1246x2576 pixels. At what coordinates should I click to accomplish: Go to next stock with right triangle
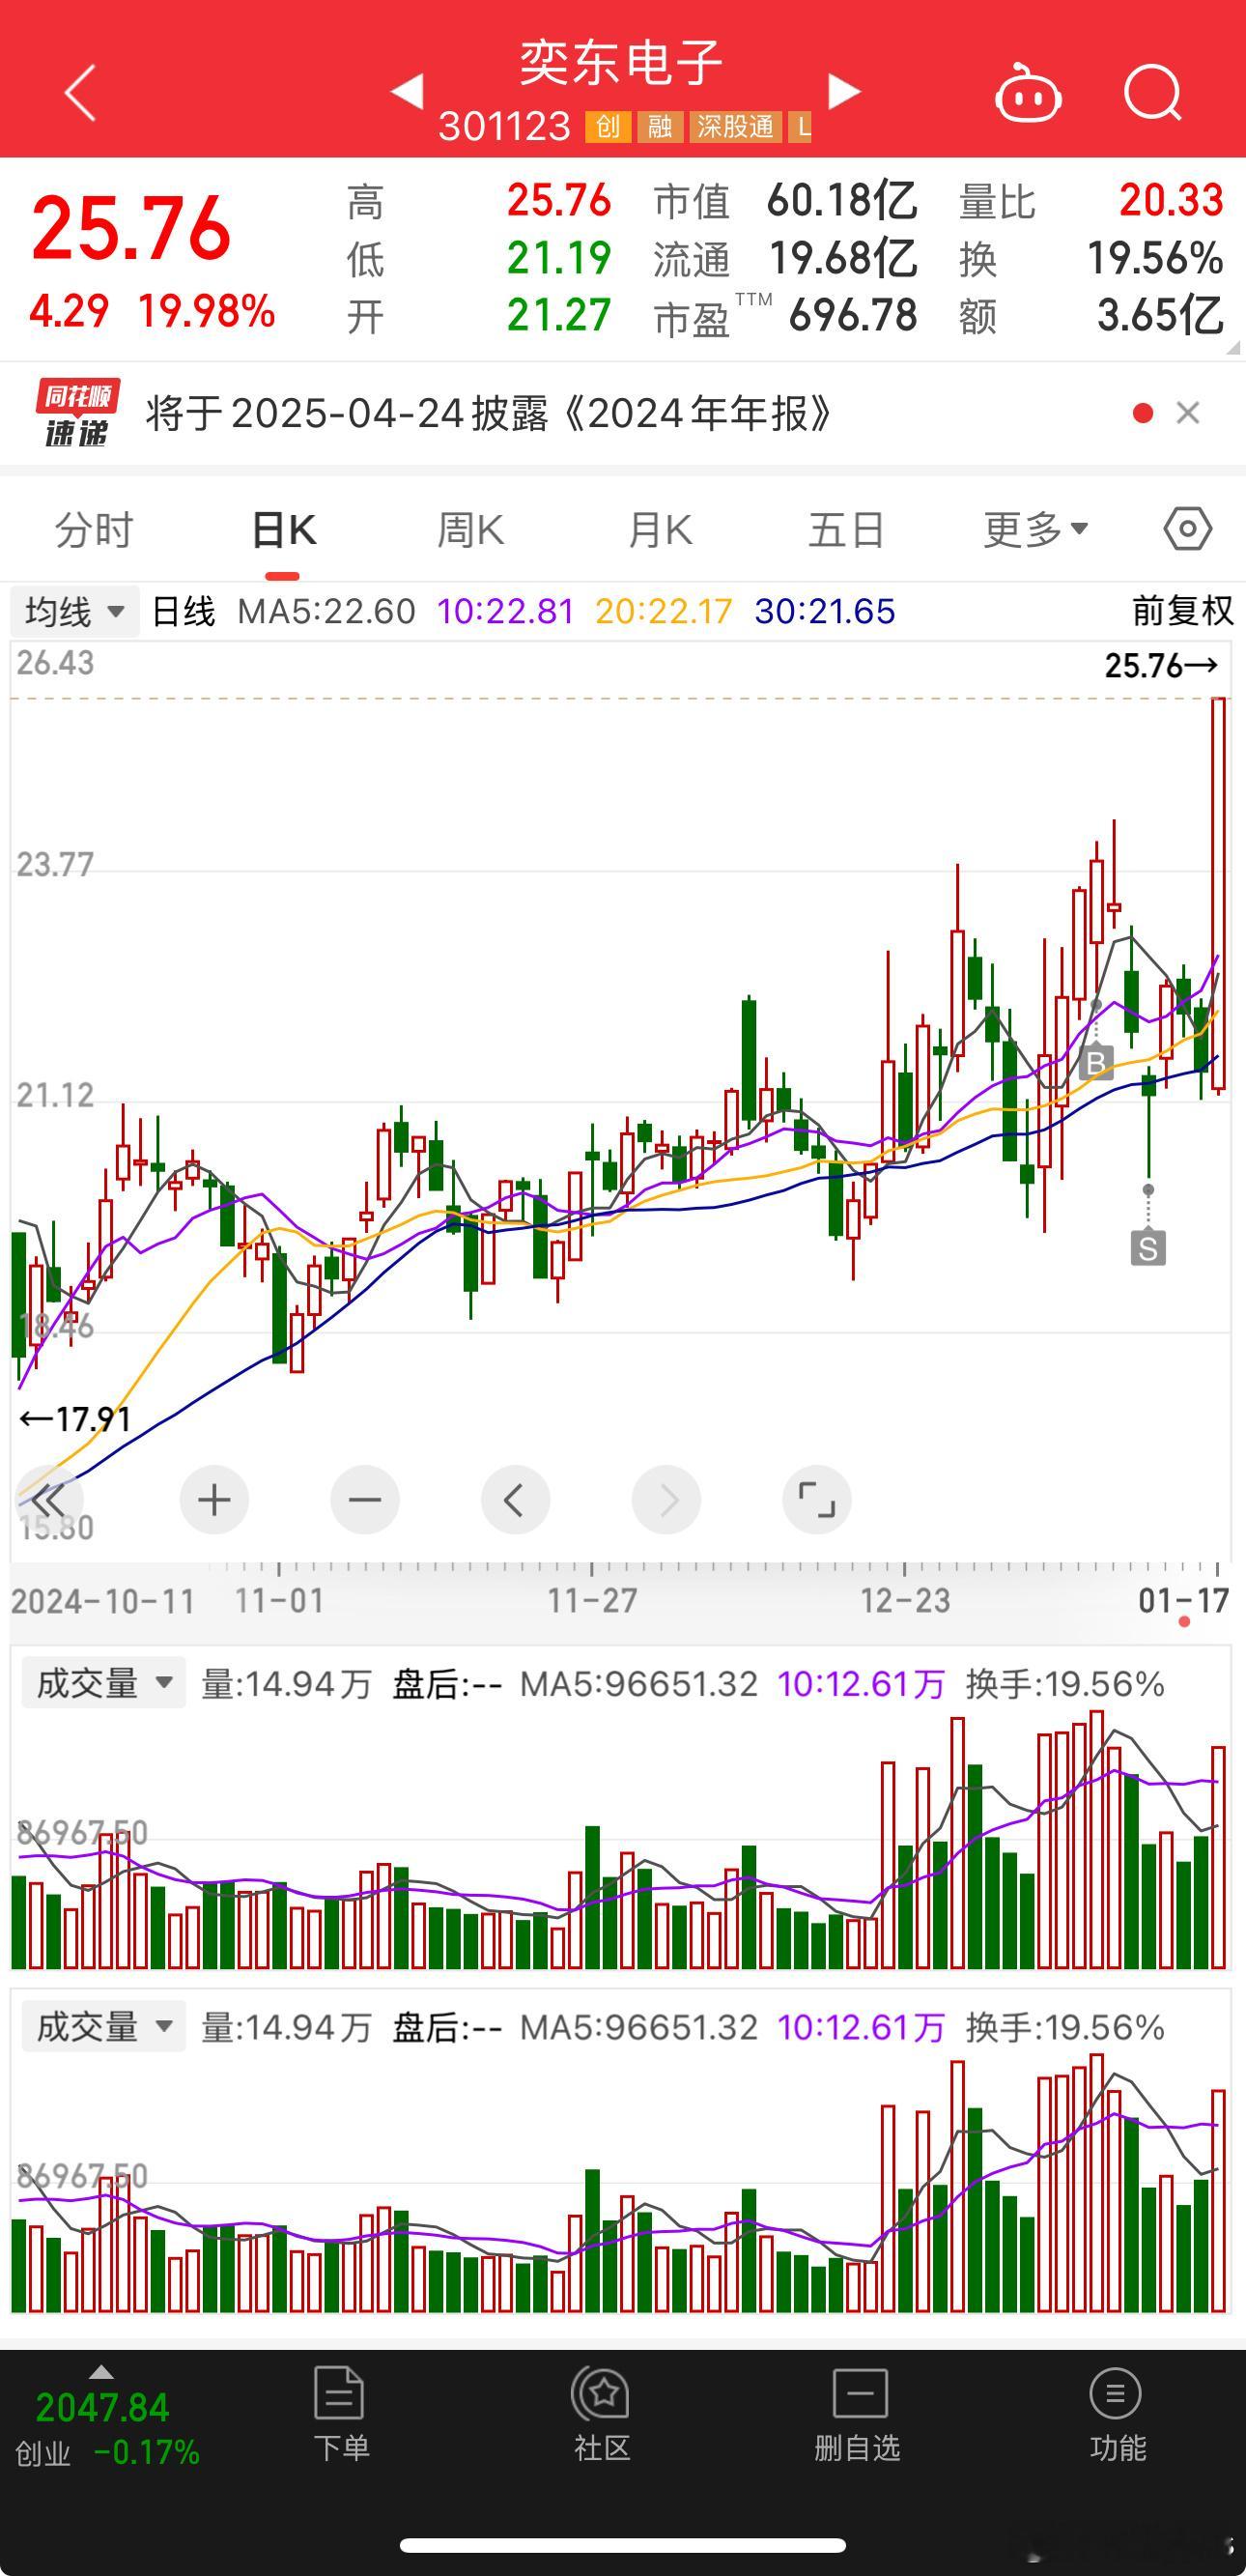click(844, 90)
